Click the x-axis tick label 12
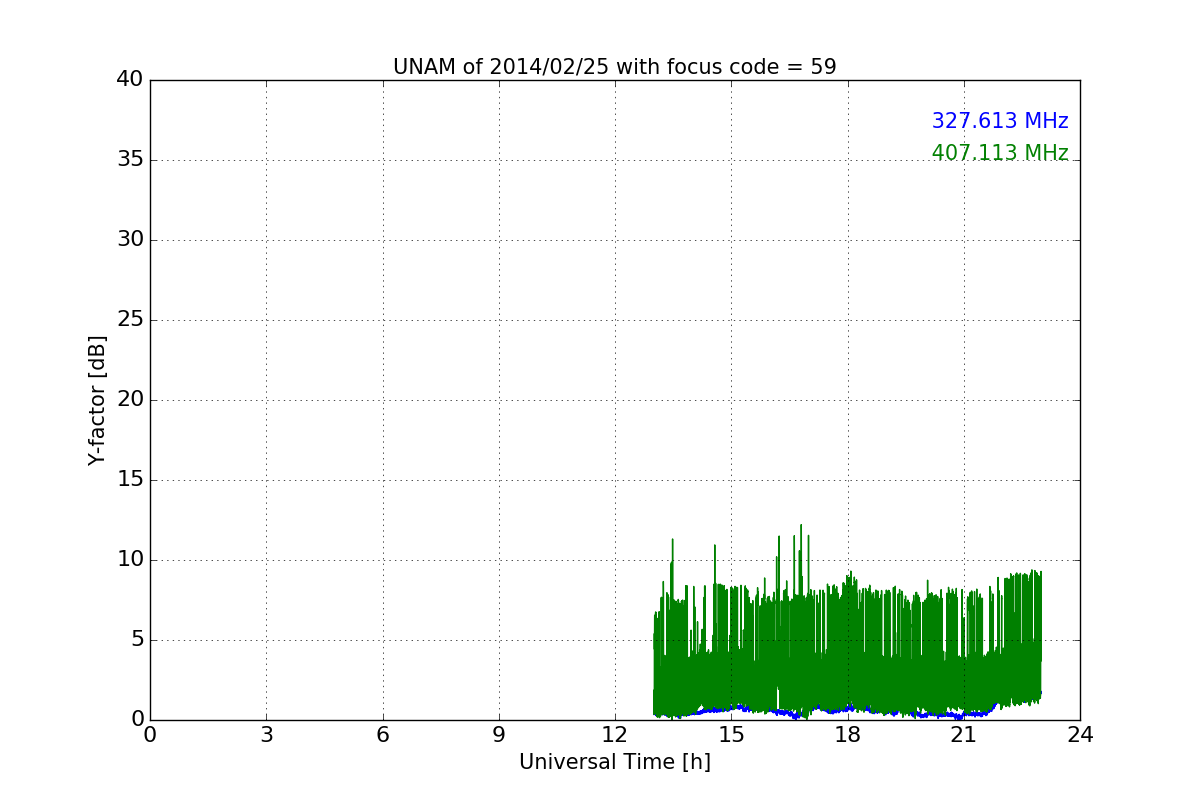1200x800 pixels. 615,735
